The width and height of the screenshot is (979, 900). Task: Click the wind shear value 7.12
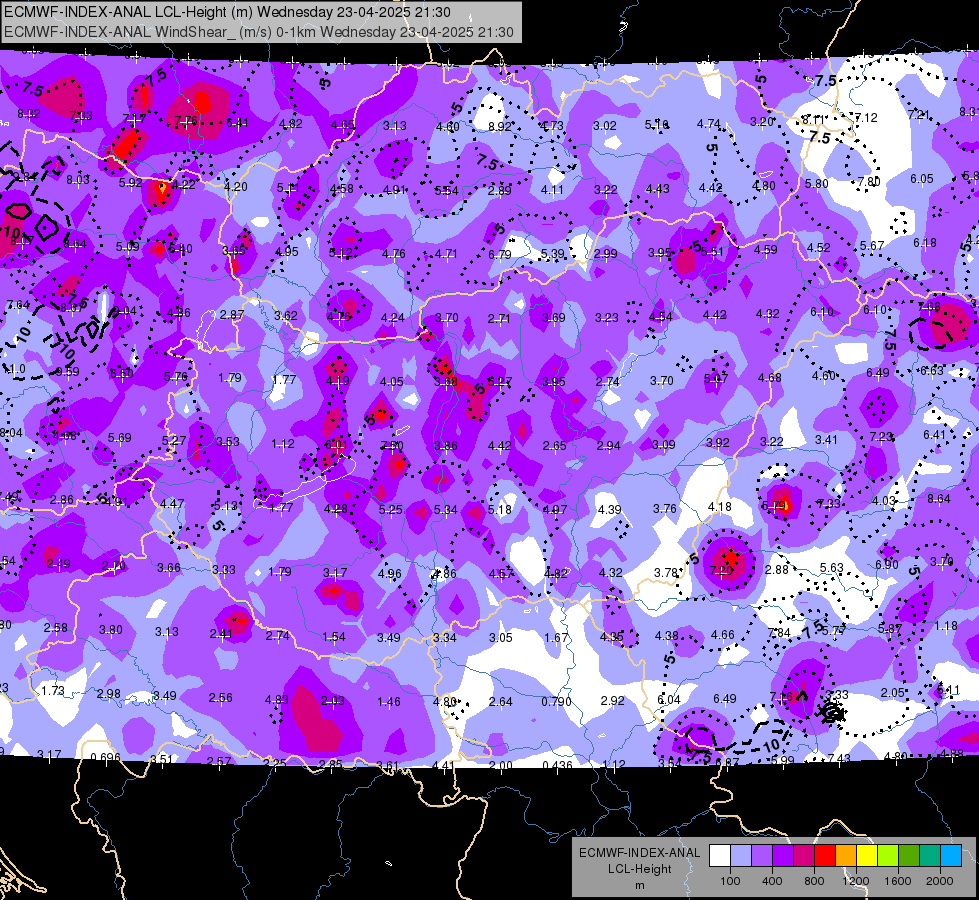pyautogui.click(x=866, y=117)
